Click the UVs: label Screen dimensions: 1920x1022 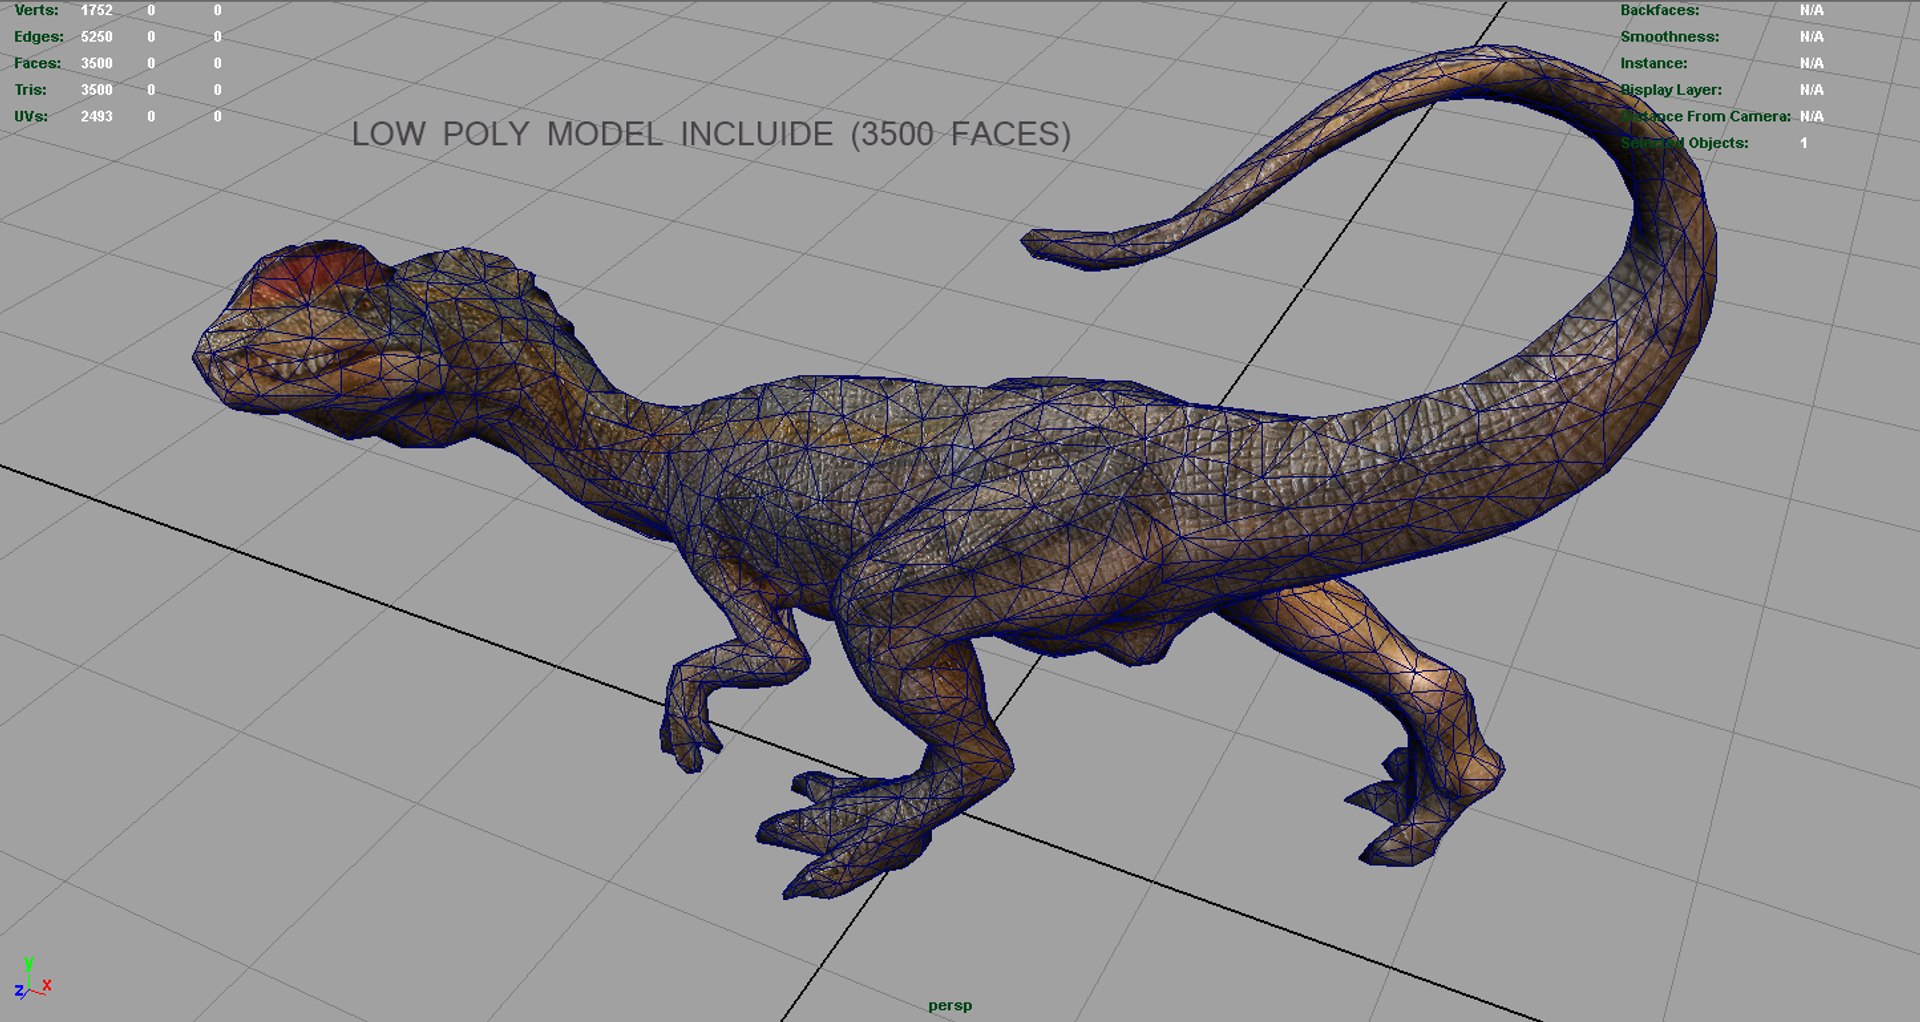click(x=30, y=116)
